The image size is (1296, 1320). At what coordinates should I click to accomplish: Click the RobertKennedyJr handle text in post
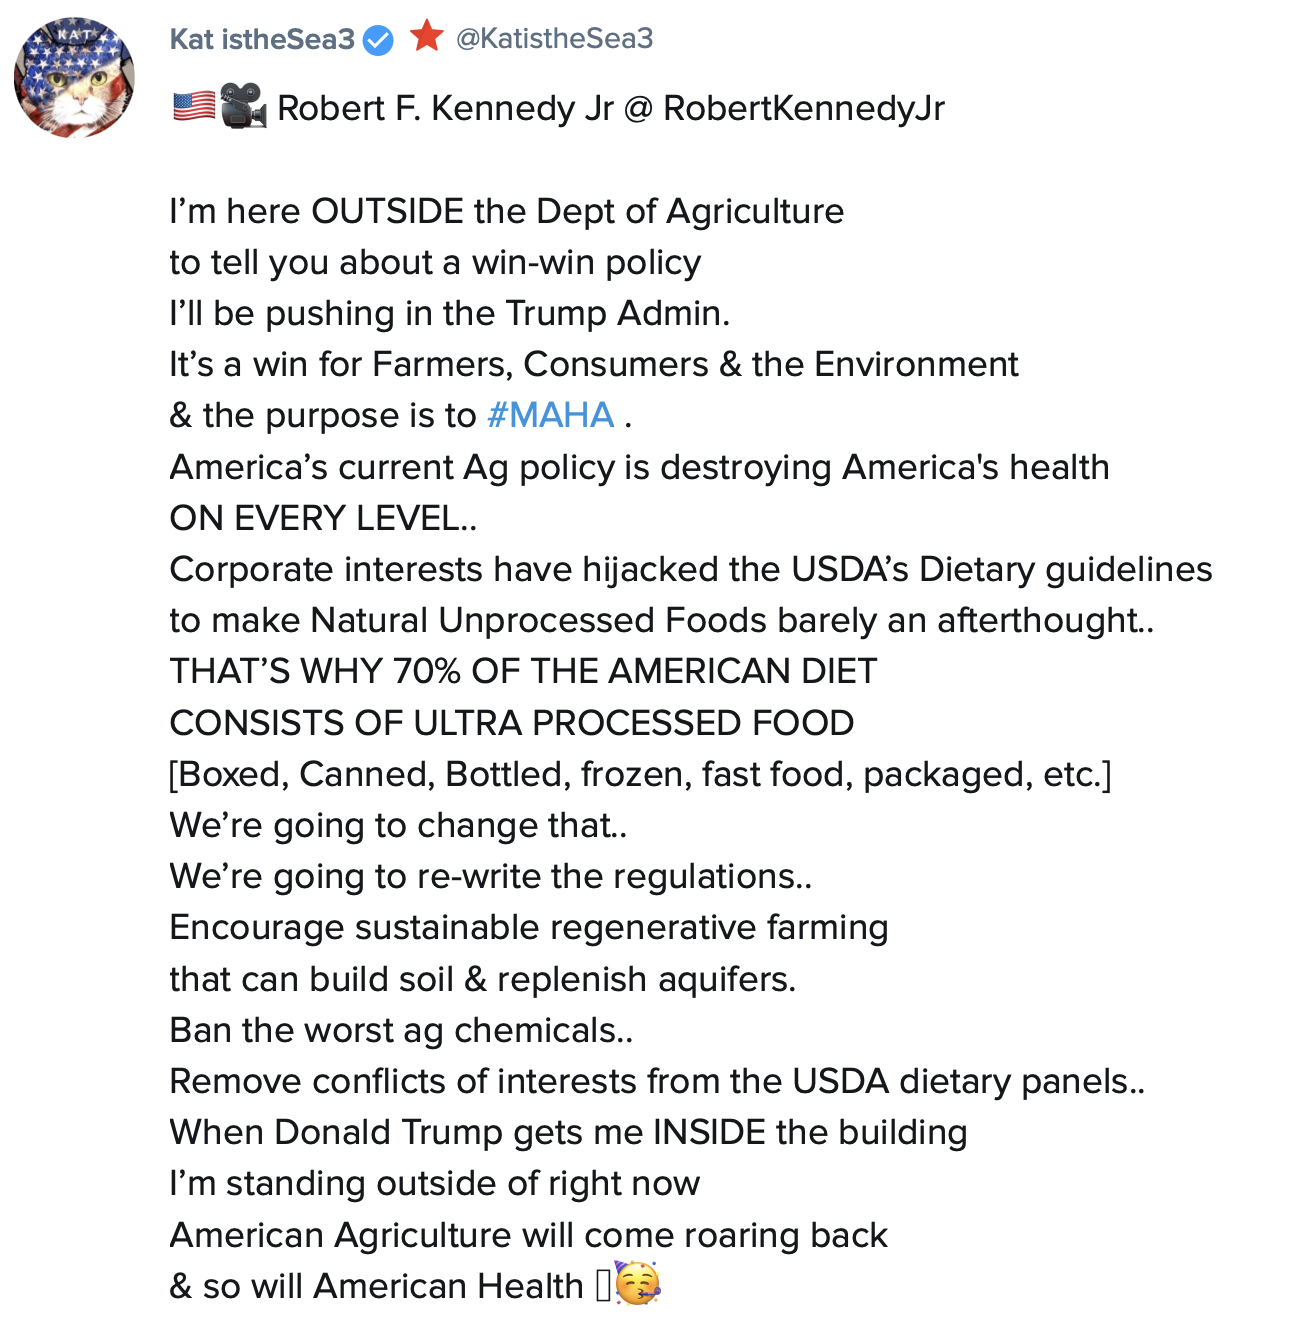pos(803,108)
